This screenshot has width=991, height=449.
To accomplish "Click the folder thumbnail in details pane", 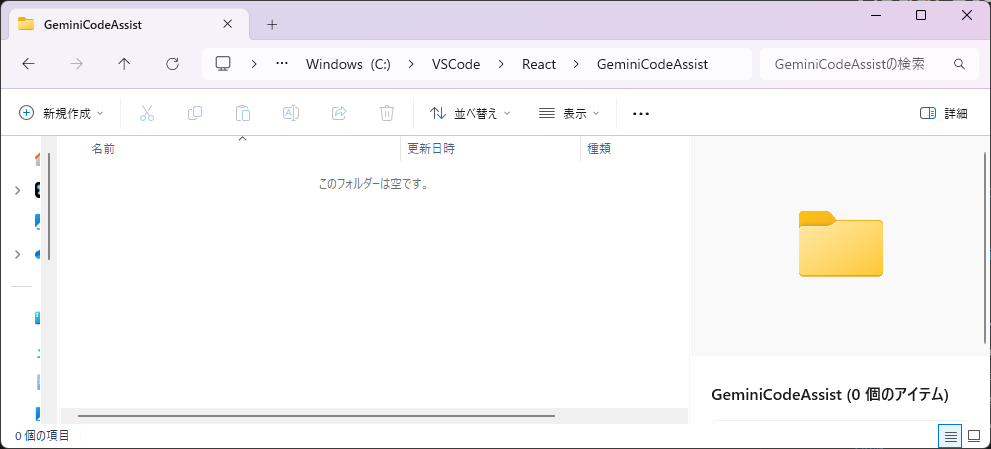I will point(841,243).
